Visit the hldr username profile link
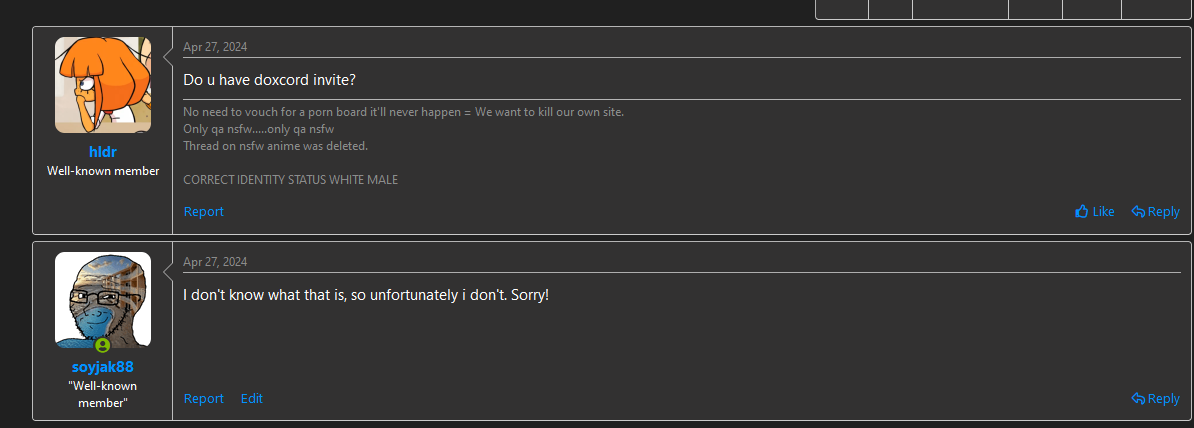The image size is (1194, 428). pos(103,152)
